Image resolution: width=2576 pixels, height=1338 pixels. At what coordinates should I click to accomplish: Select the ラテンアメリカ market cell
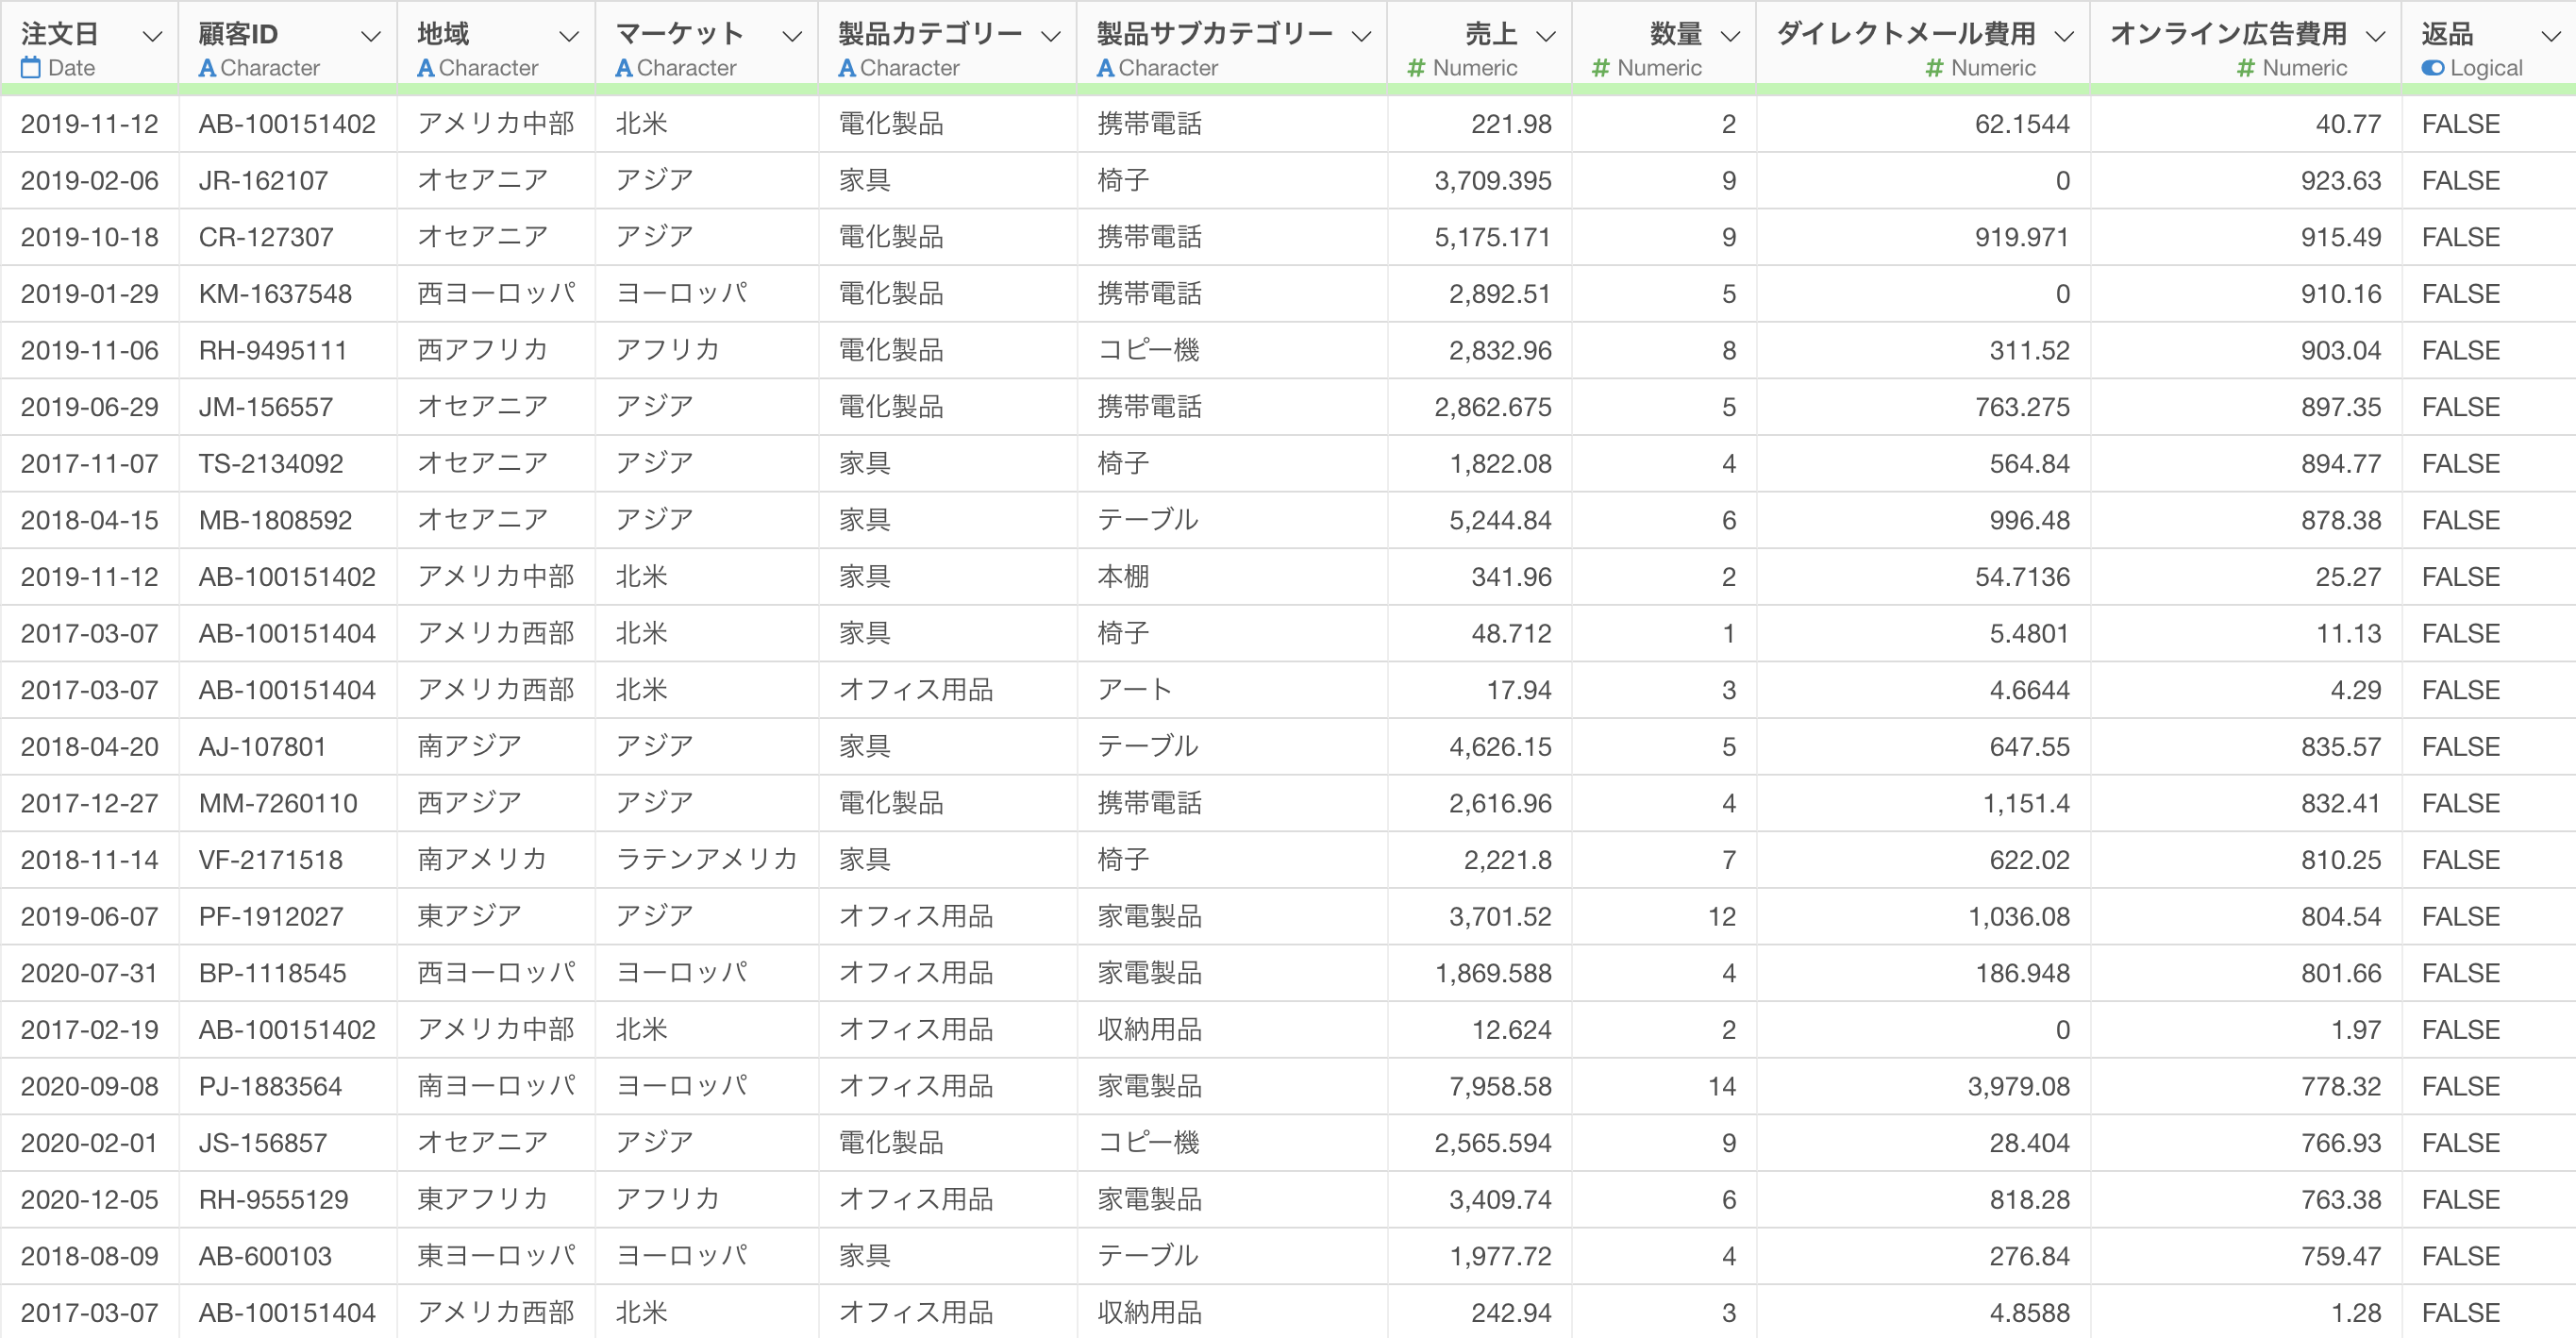(706, 860)
